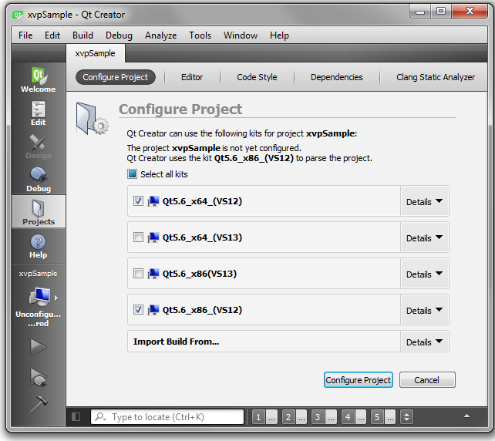Maximize the Qt Creator window

tap(441, 12)
